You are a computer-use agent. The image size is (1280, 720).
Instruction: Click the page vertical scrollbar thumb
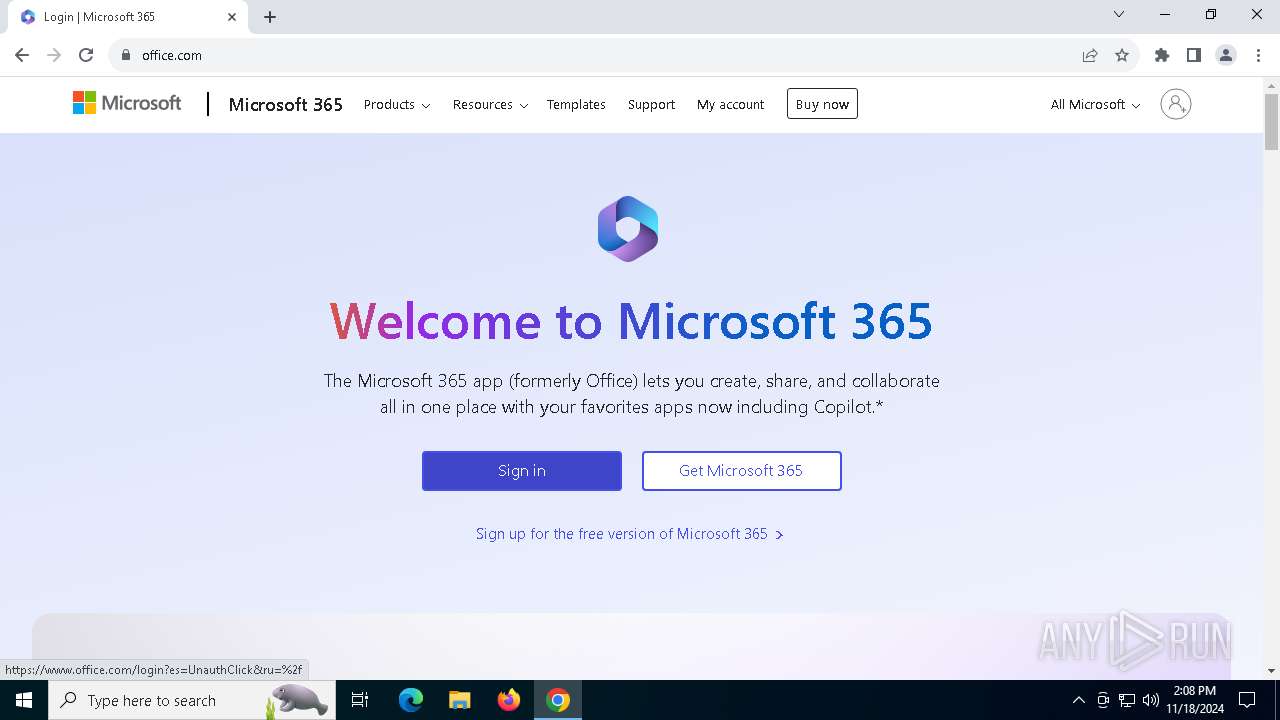pos(1272,122)
